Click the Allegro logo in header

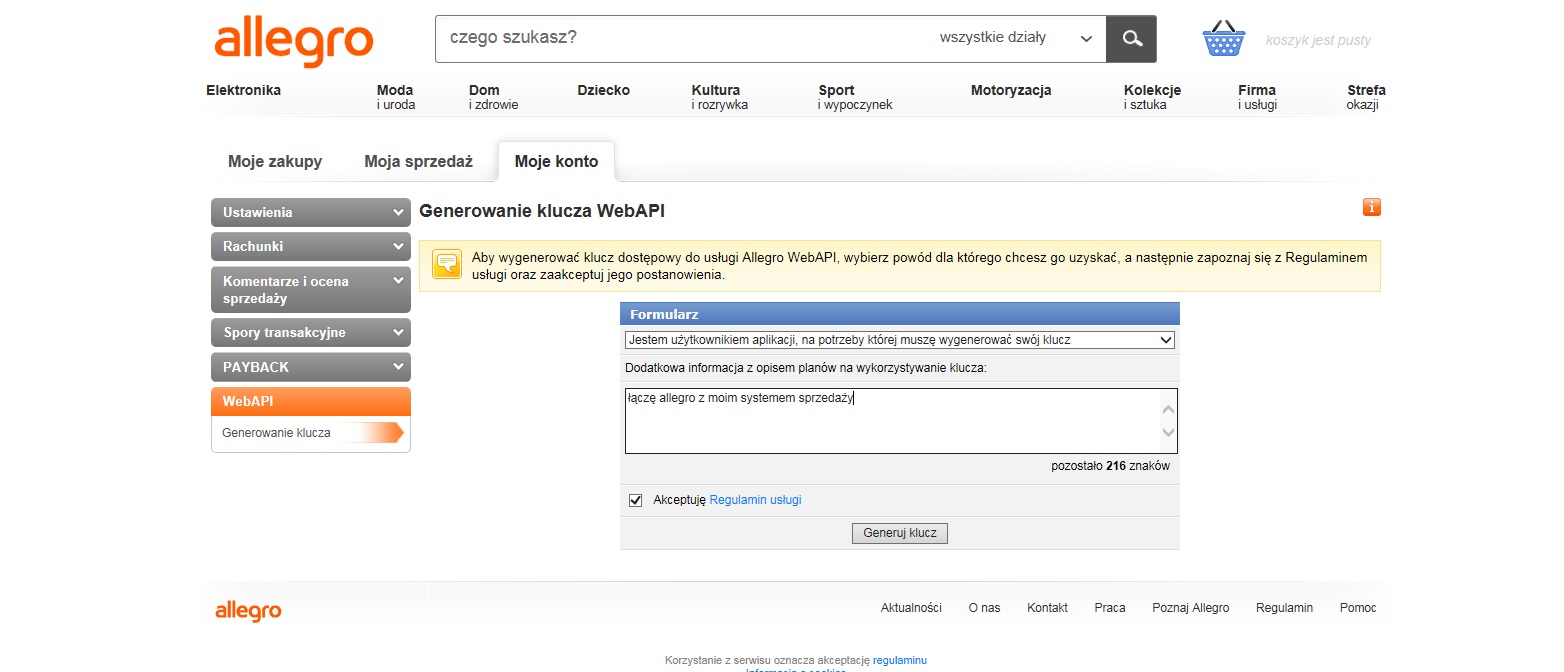point(293,40)
